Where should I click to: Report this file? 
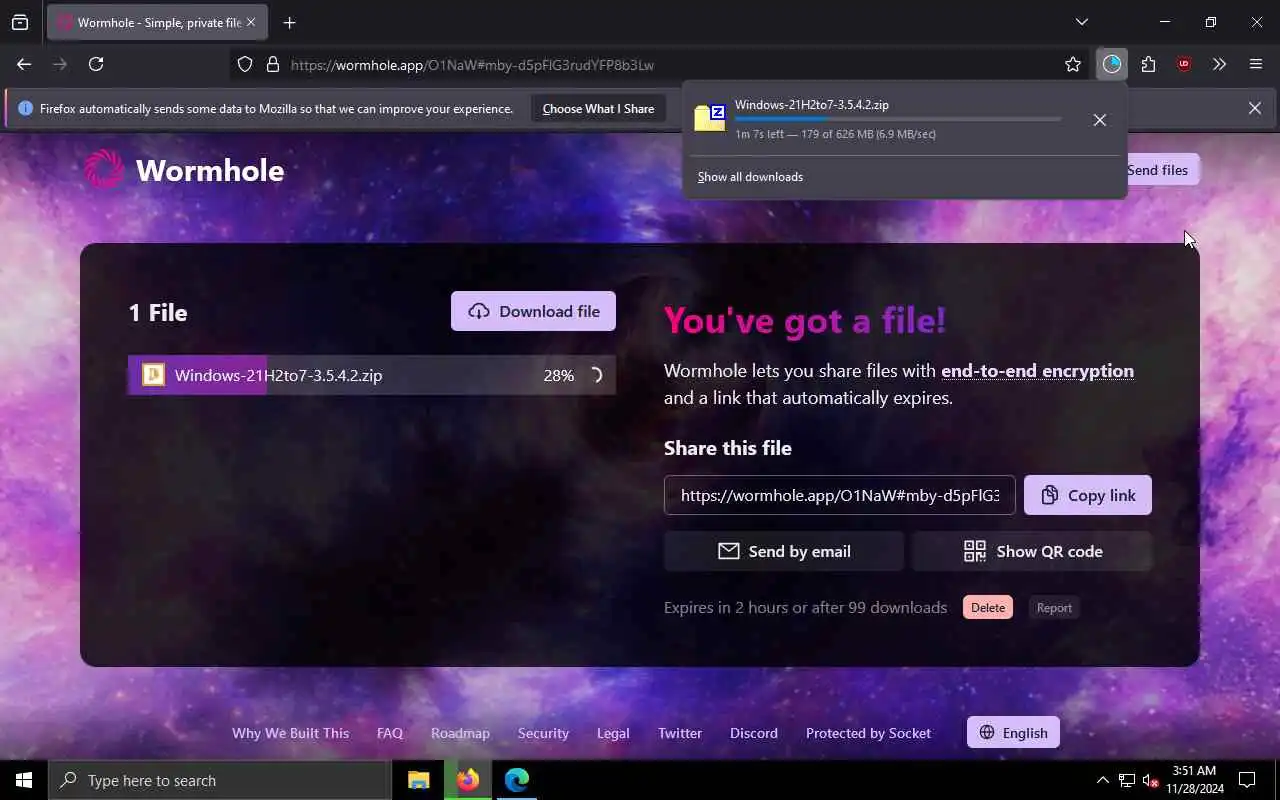pos(1054,607)
